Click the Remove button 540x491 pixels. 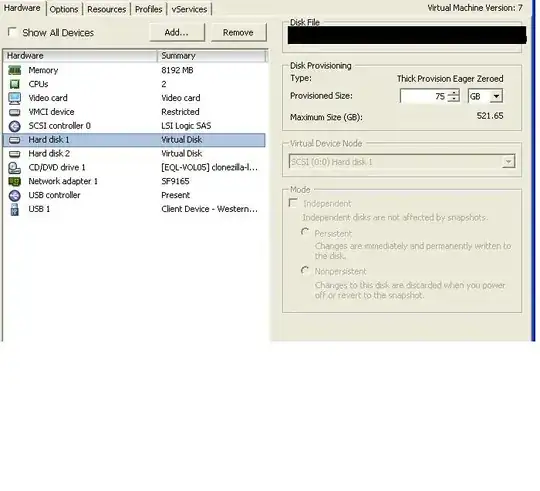click(x=238, y=32)
